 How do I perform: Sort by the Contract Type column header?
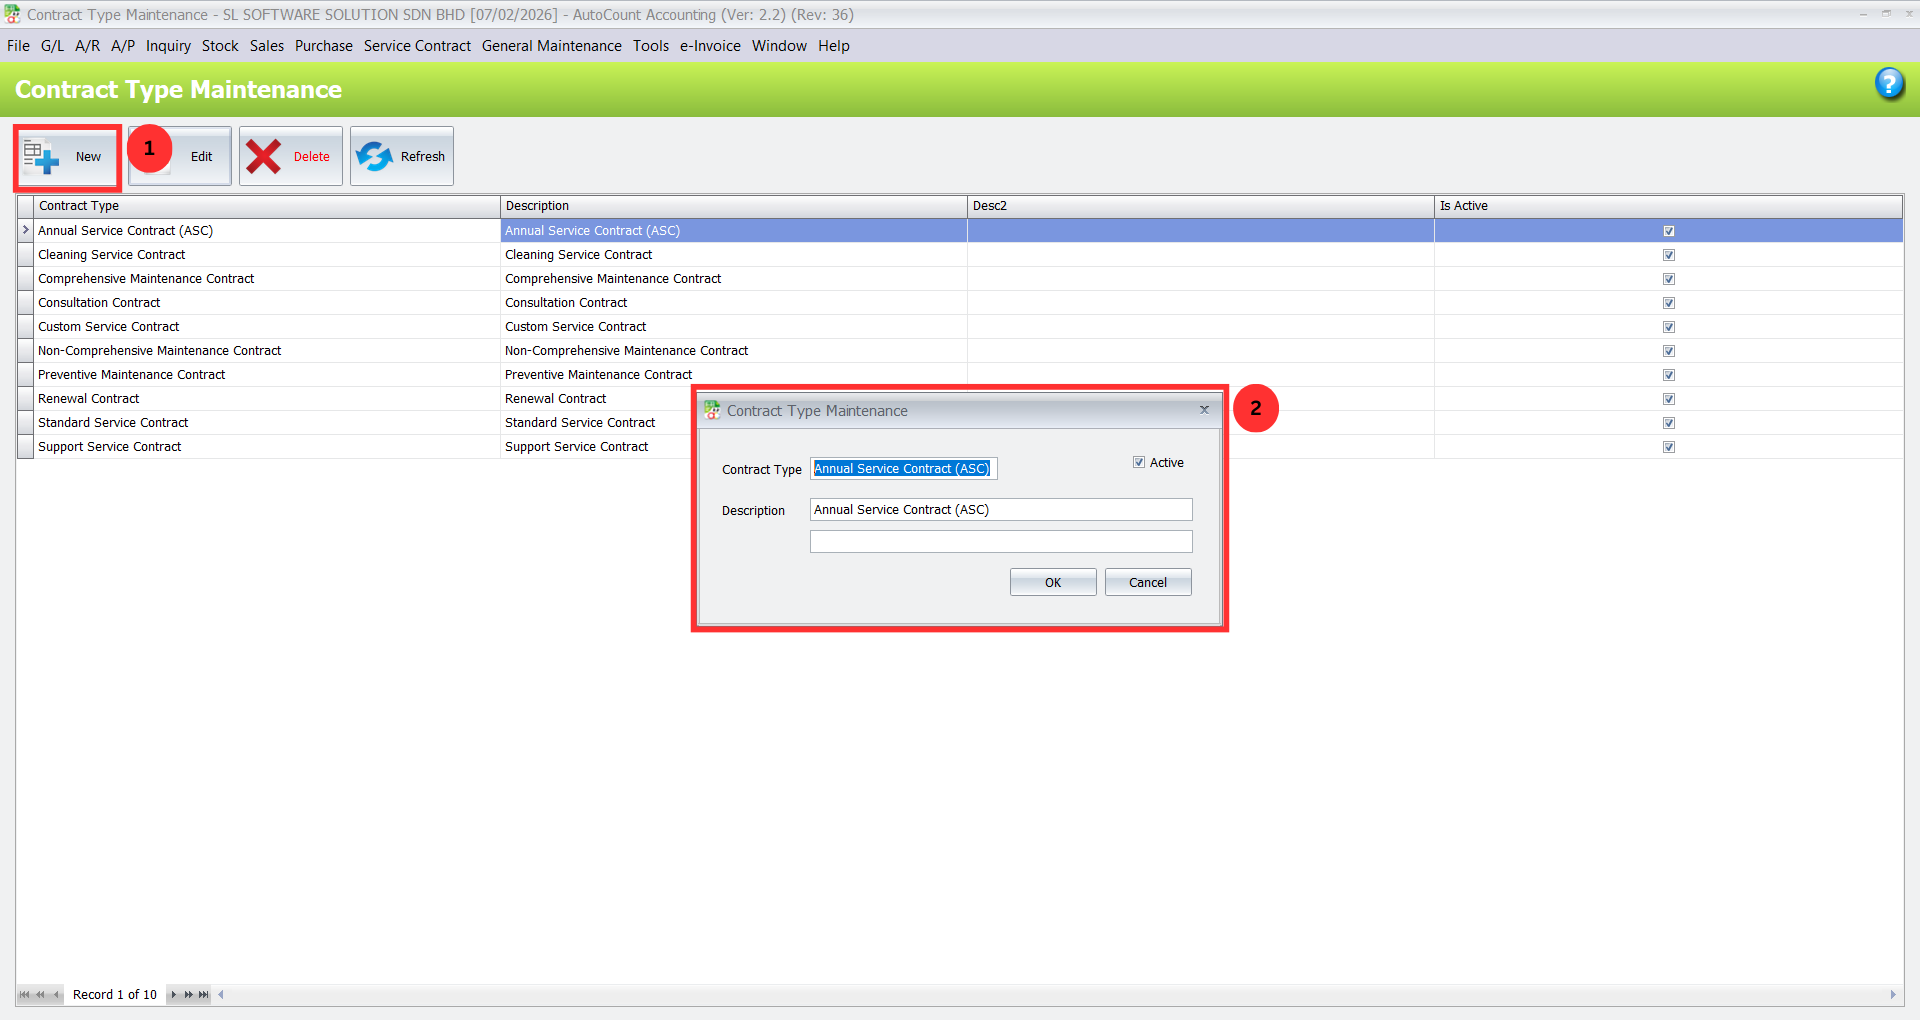260,206
